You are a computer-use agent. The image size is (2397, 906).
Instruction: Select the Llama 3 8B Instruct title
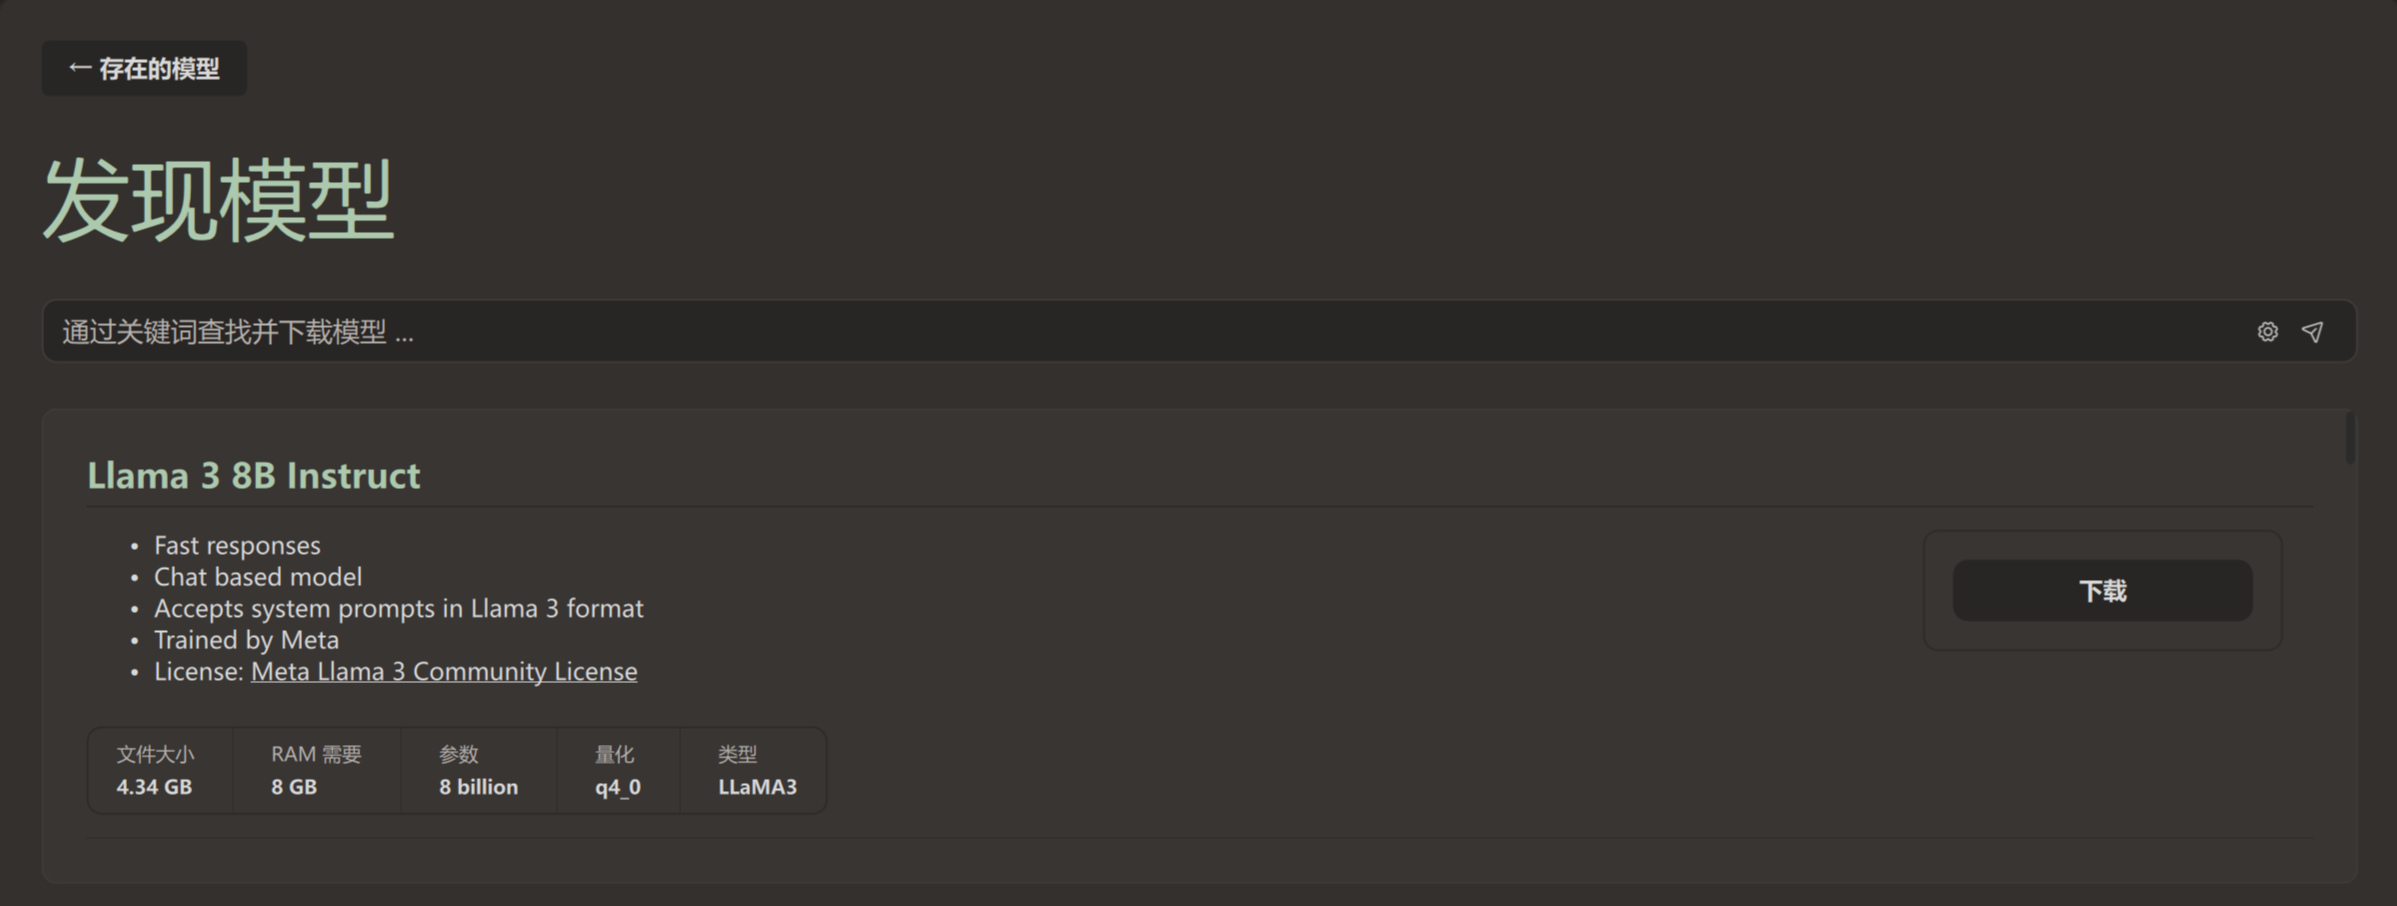pyautogui.click(x=253, y=475)
